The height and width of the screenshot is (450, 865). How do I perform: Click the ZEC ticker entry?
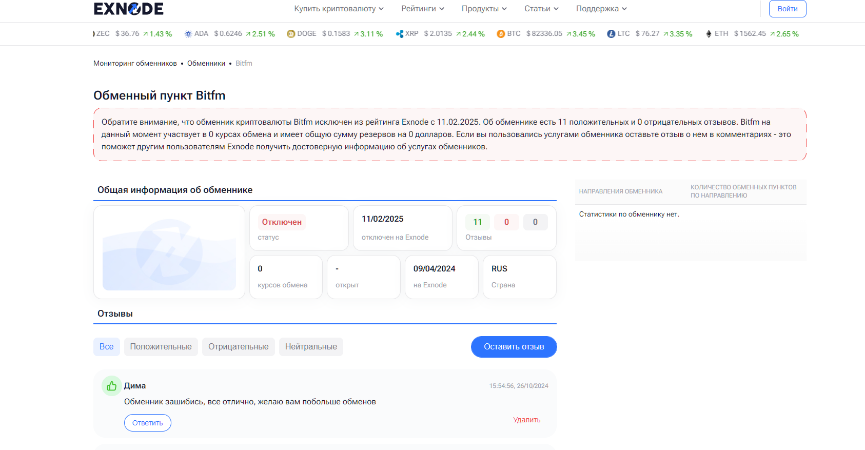132,34
